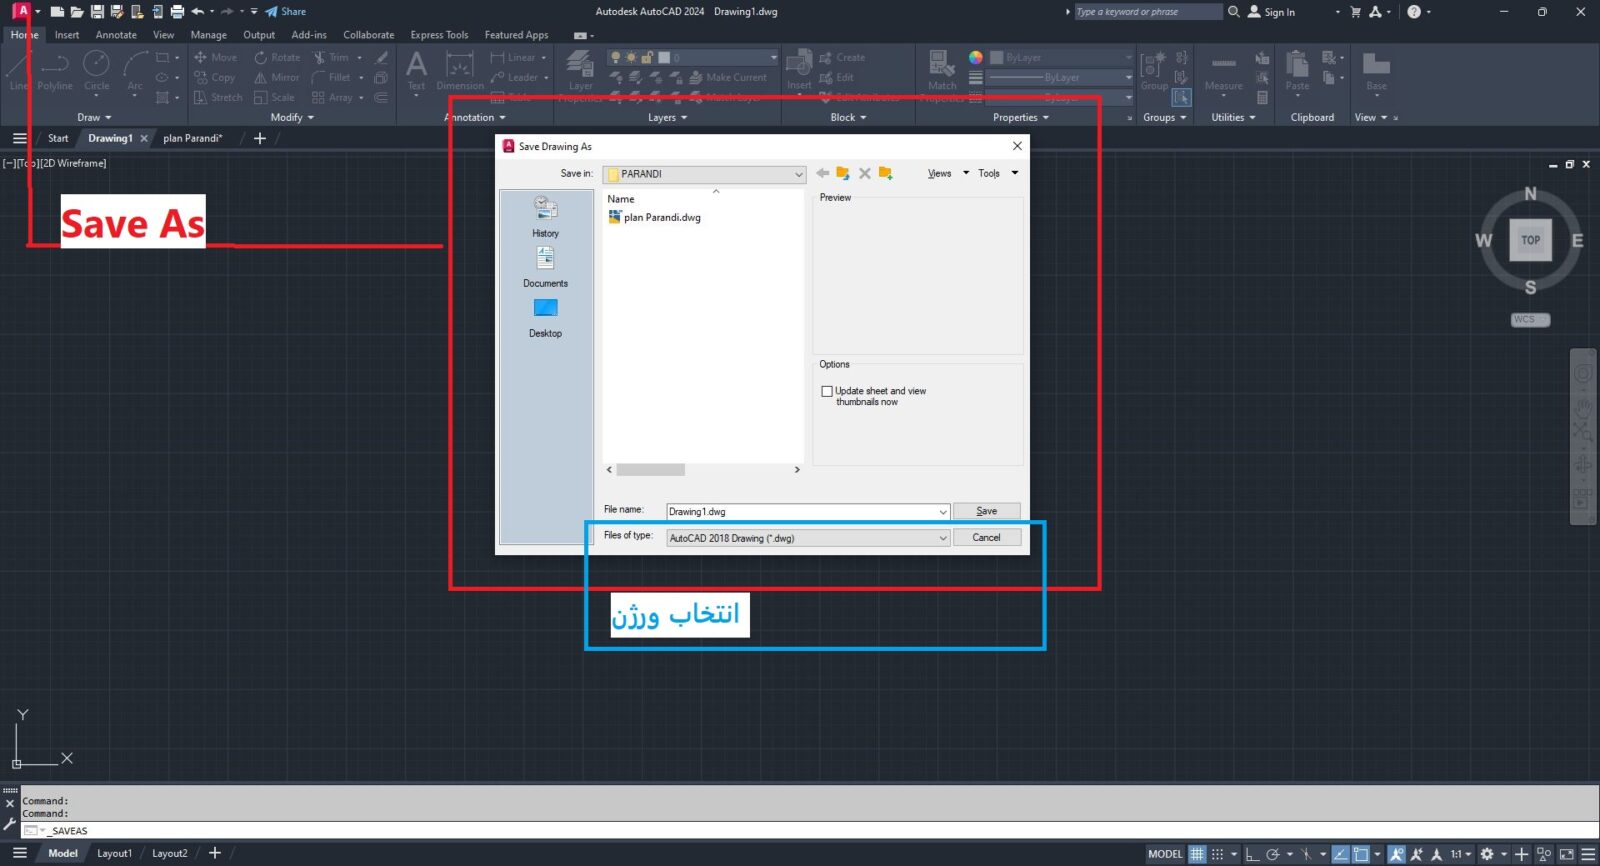1600x866 pixels.
Task: Check Update sheet and view thumbnails now
Action: [827, 391]
